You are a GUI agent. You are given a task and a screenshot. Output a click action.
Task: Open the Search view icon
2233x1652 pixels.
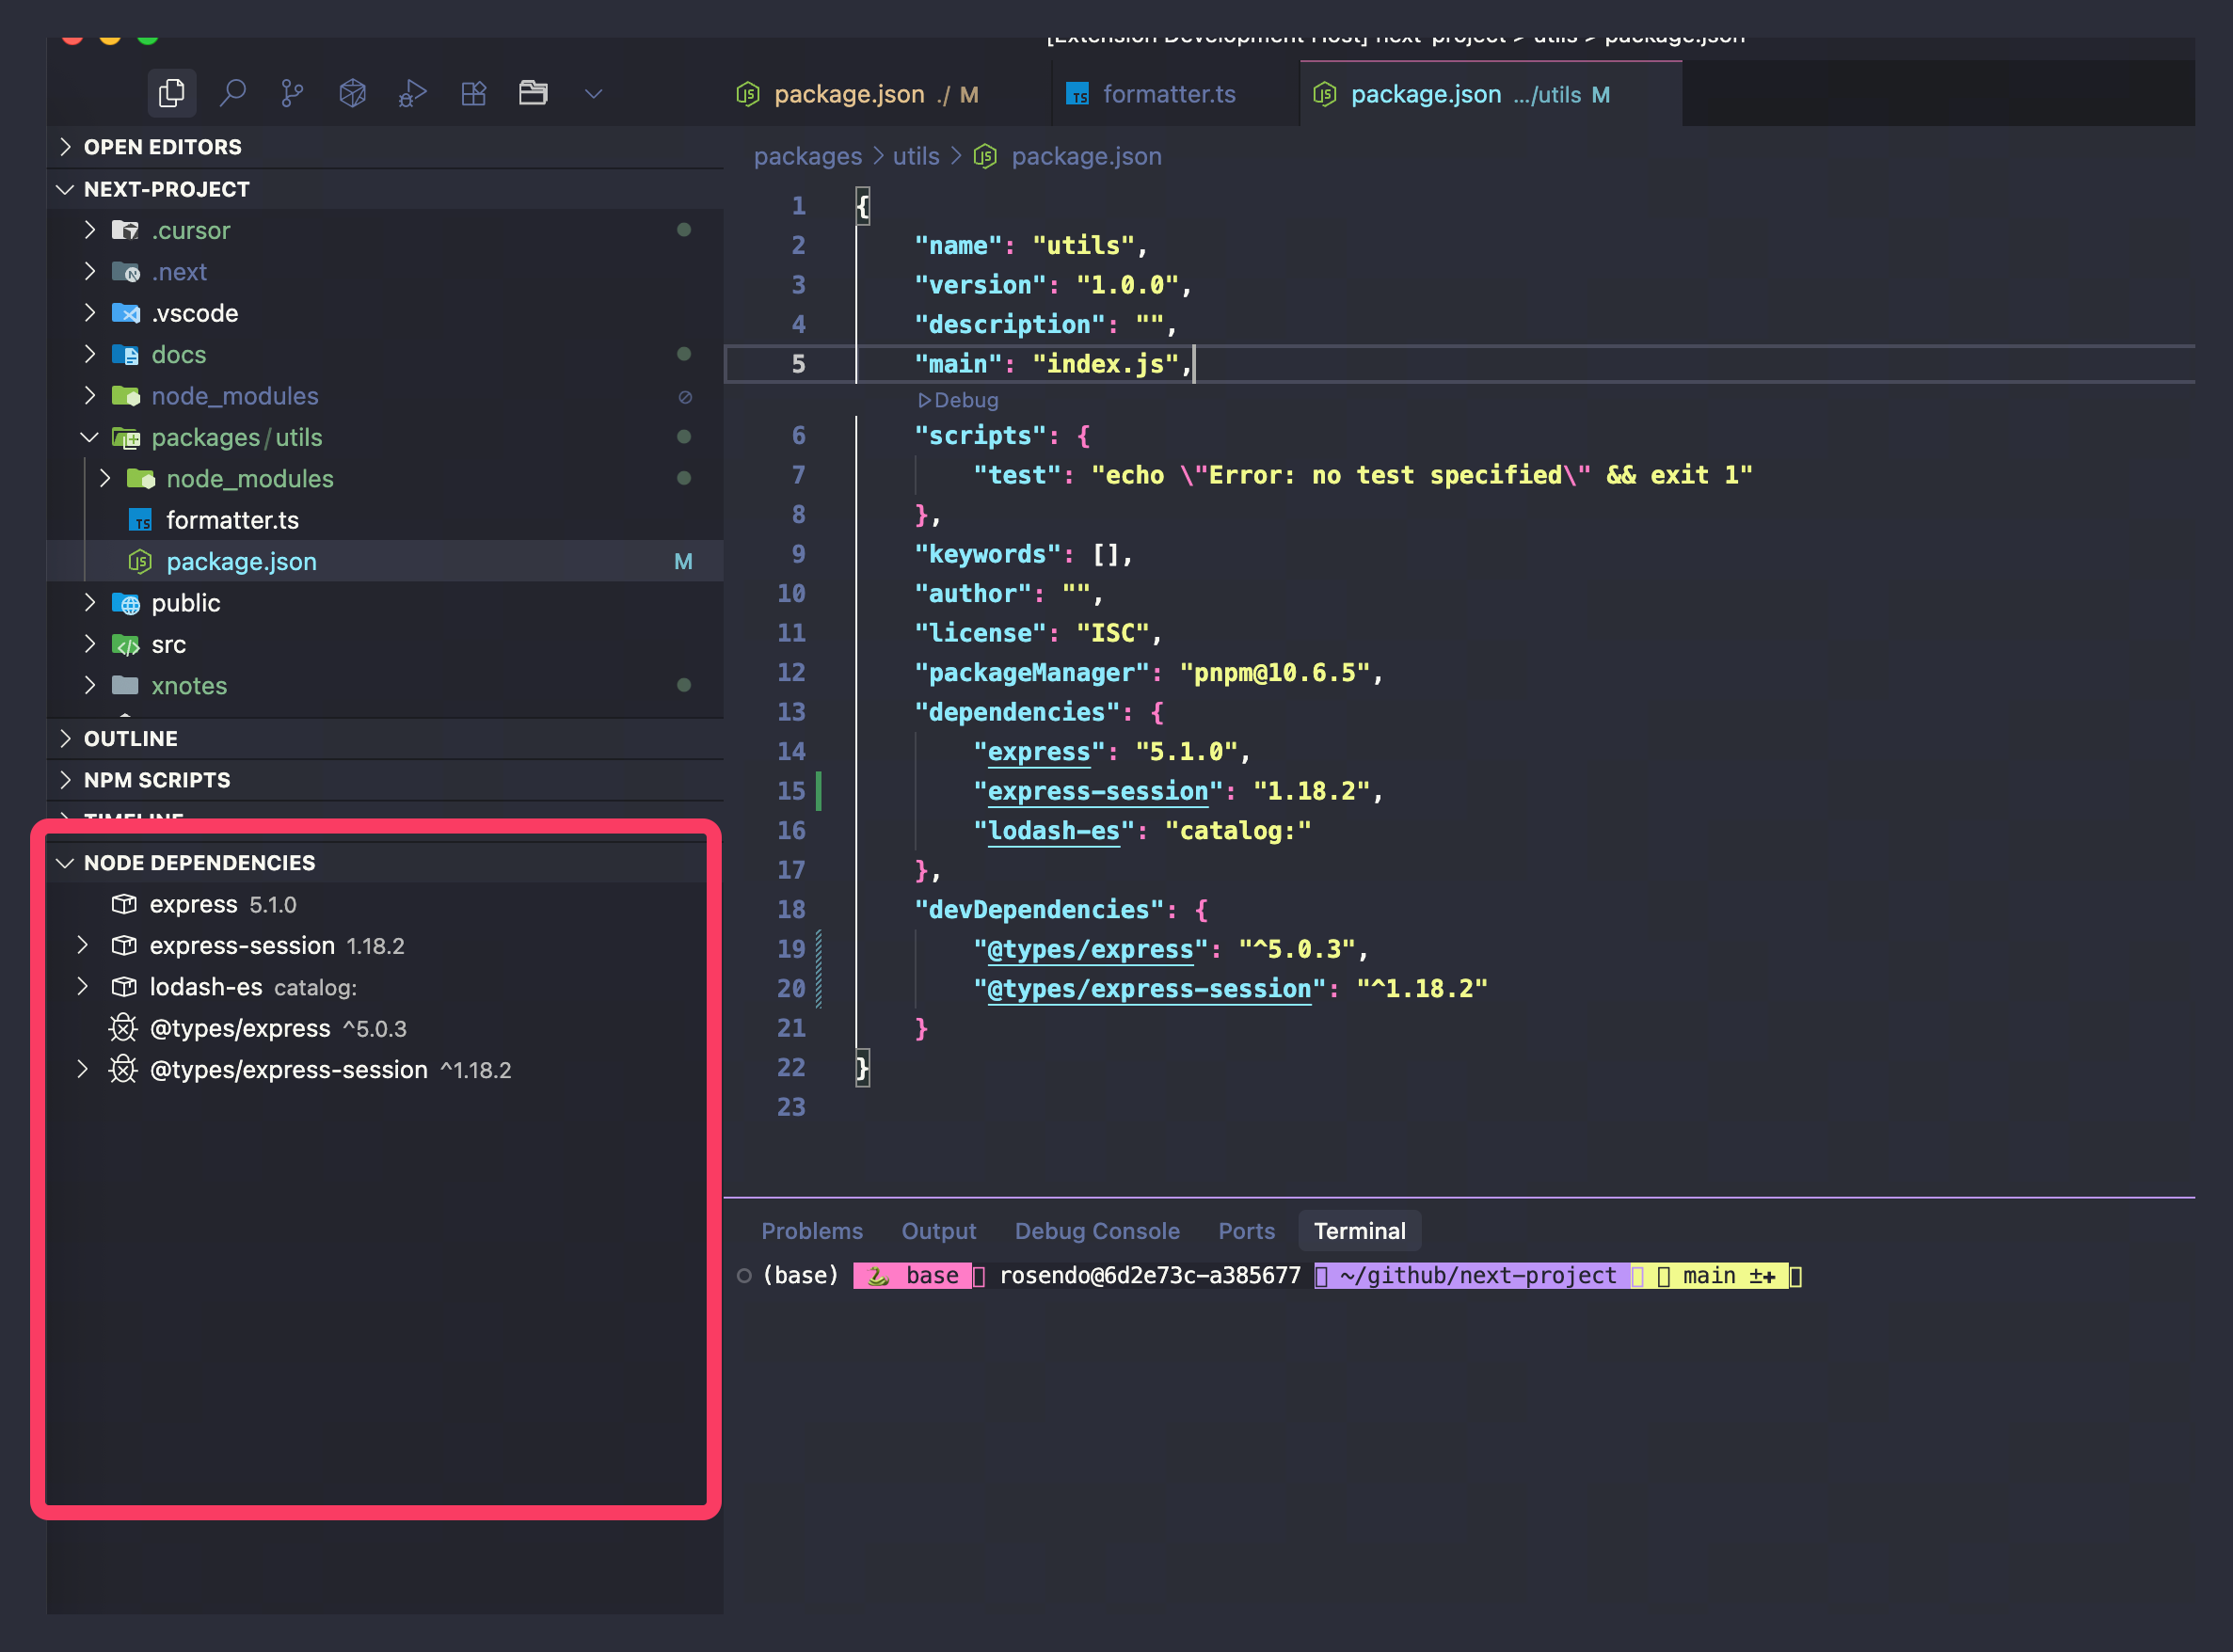pyautogui.click(x=232, y=94)
